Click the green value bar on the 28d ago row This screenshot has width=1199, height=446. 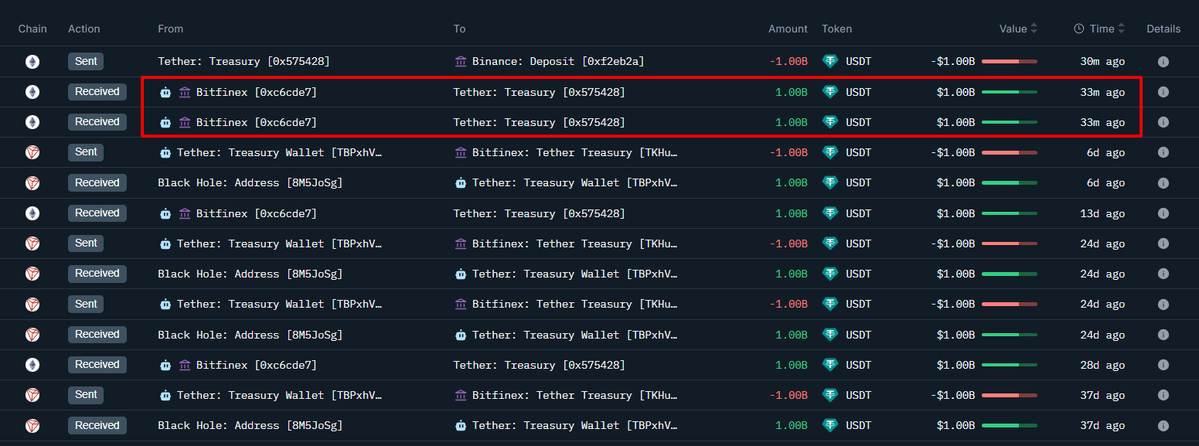1009,365
